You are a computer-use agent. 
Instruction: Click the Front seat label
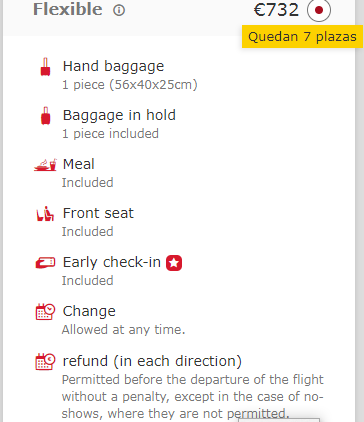(98, 213)
